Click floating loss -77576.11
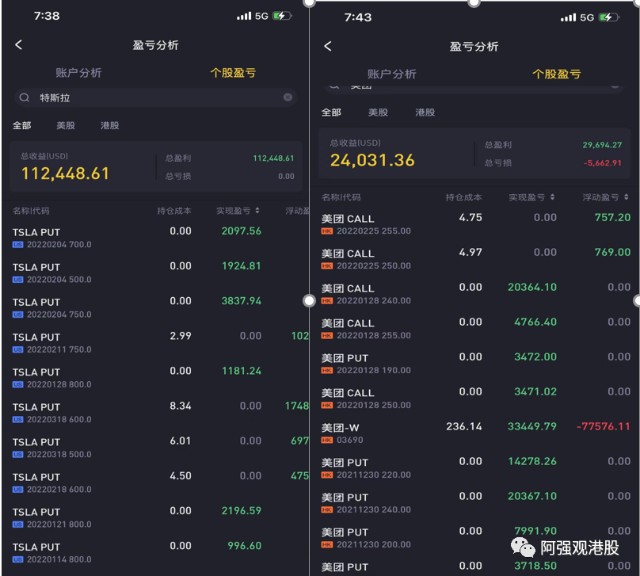 603,427
